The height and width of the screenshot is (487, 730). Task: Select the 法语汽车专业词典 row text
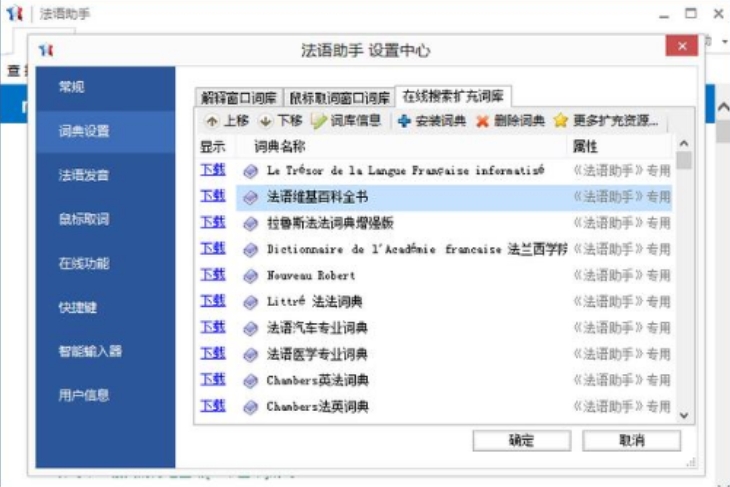(x=317, y=328)
